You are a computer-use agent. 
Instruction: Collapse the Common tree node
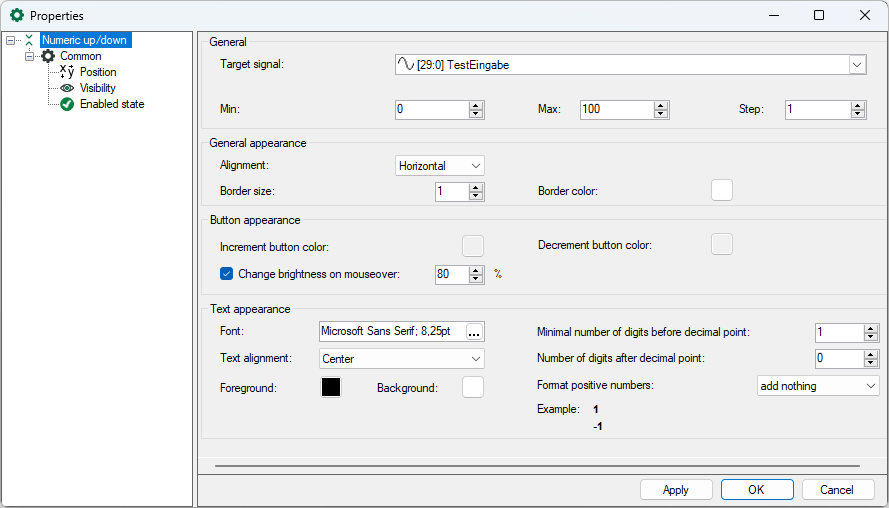click(30, 57)
